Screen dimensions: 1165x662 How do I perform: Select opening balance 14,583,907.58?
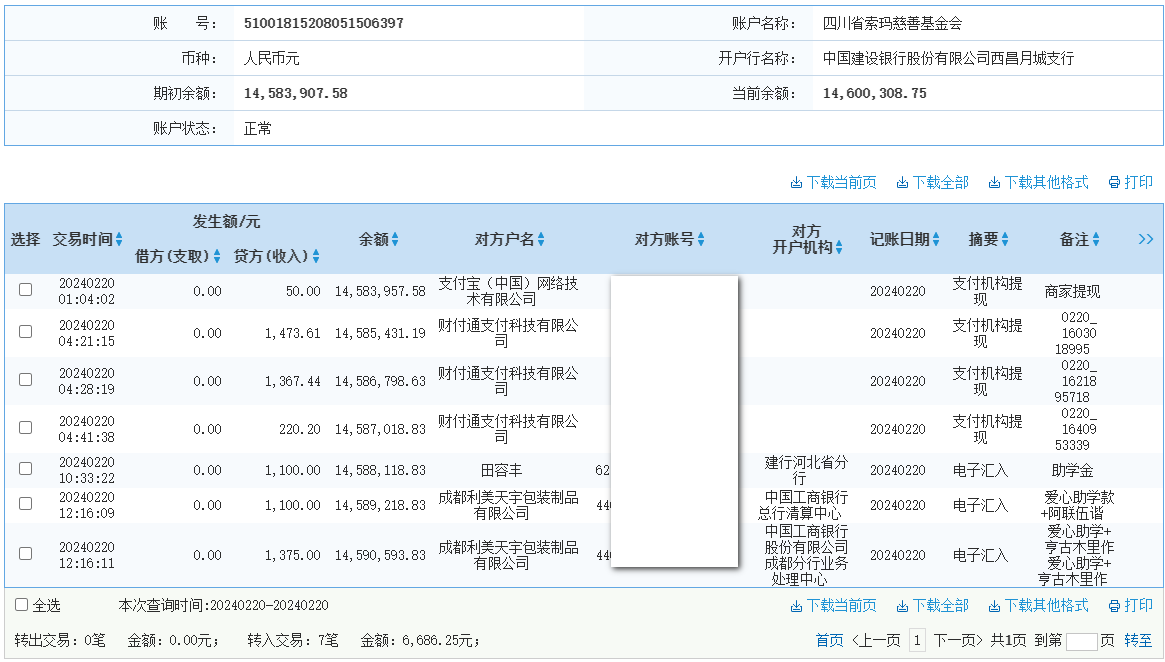pyautogui.click(x=296, y=94)
